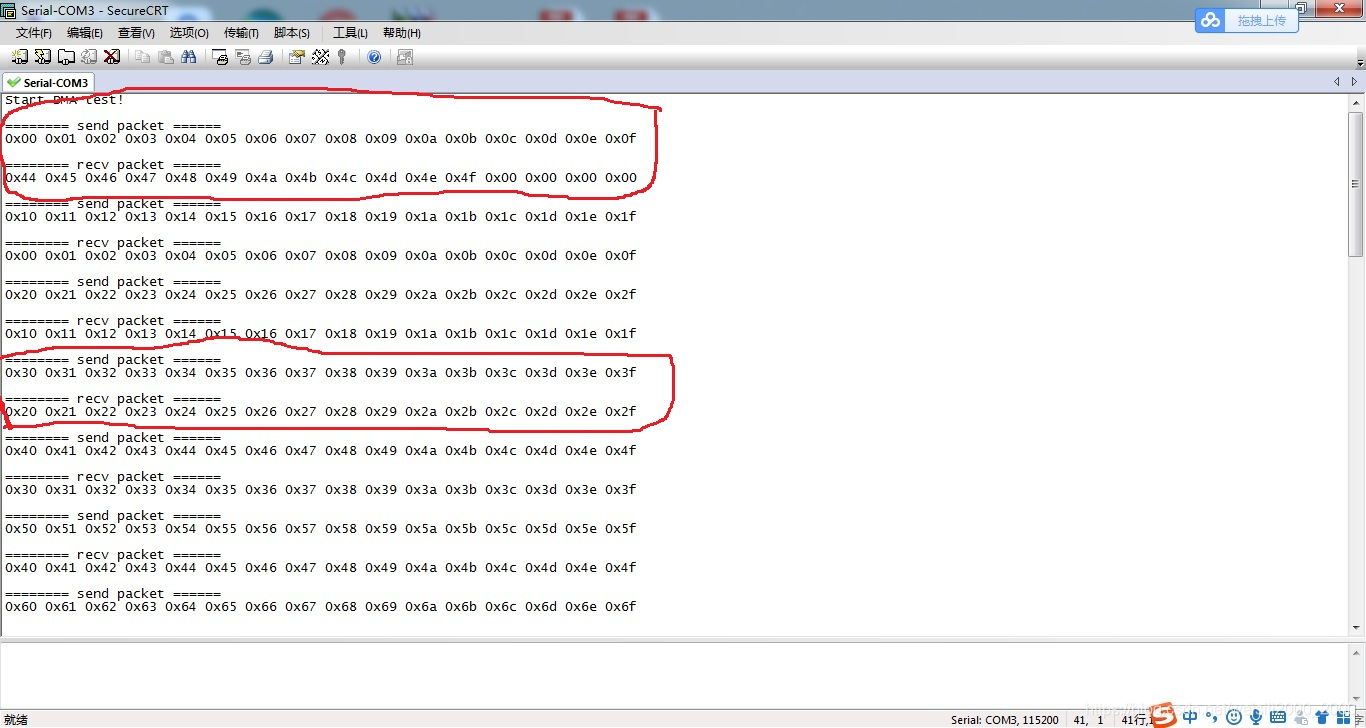Open the Sogou soft keyboard icon
1366x728 pixels.
[x=1278, y=717]
